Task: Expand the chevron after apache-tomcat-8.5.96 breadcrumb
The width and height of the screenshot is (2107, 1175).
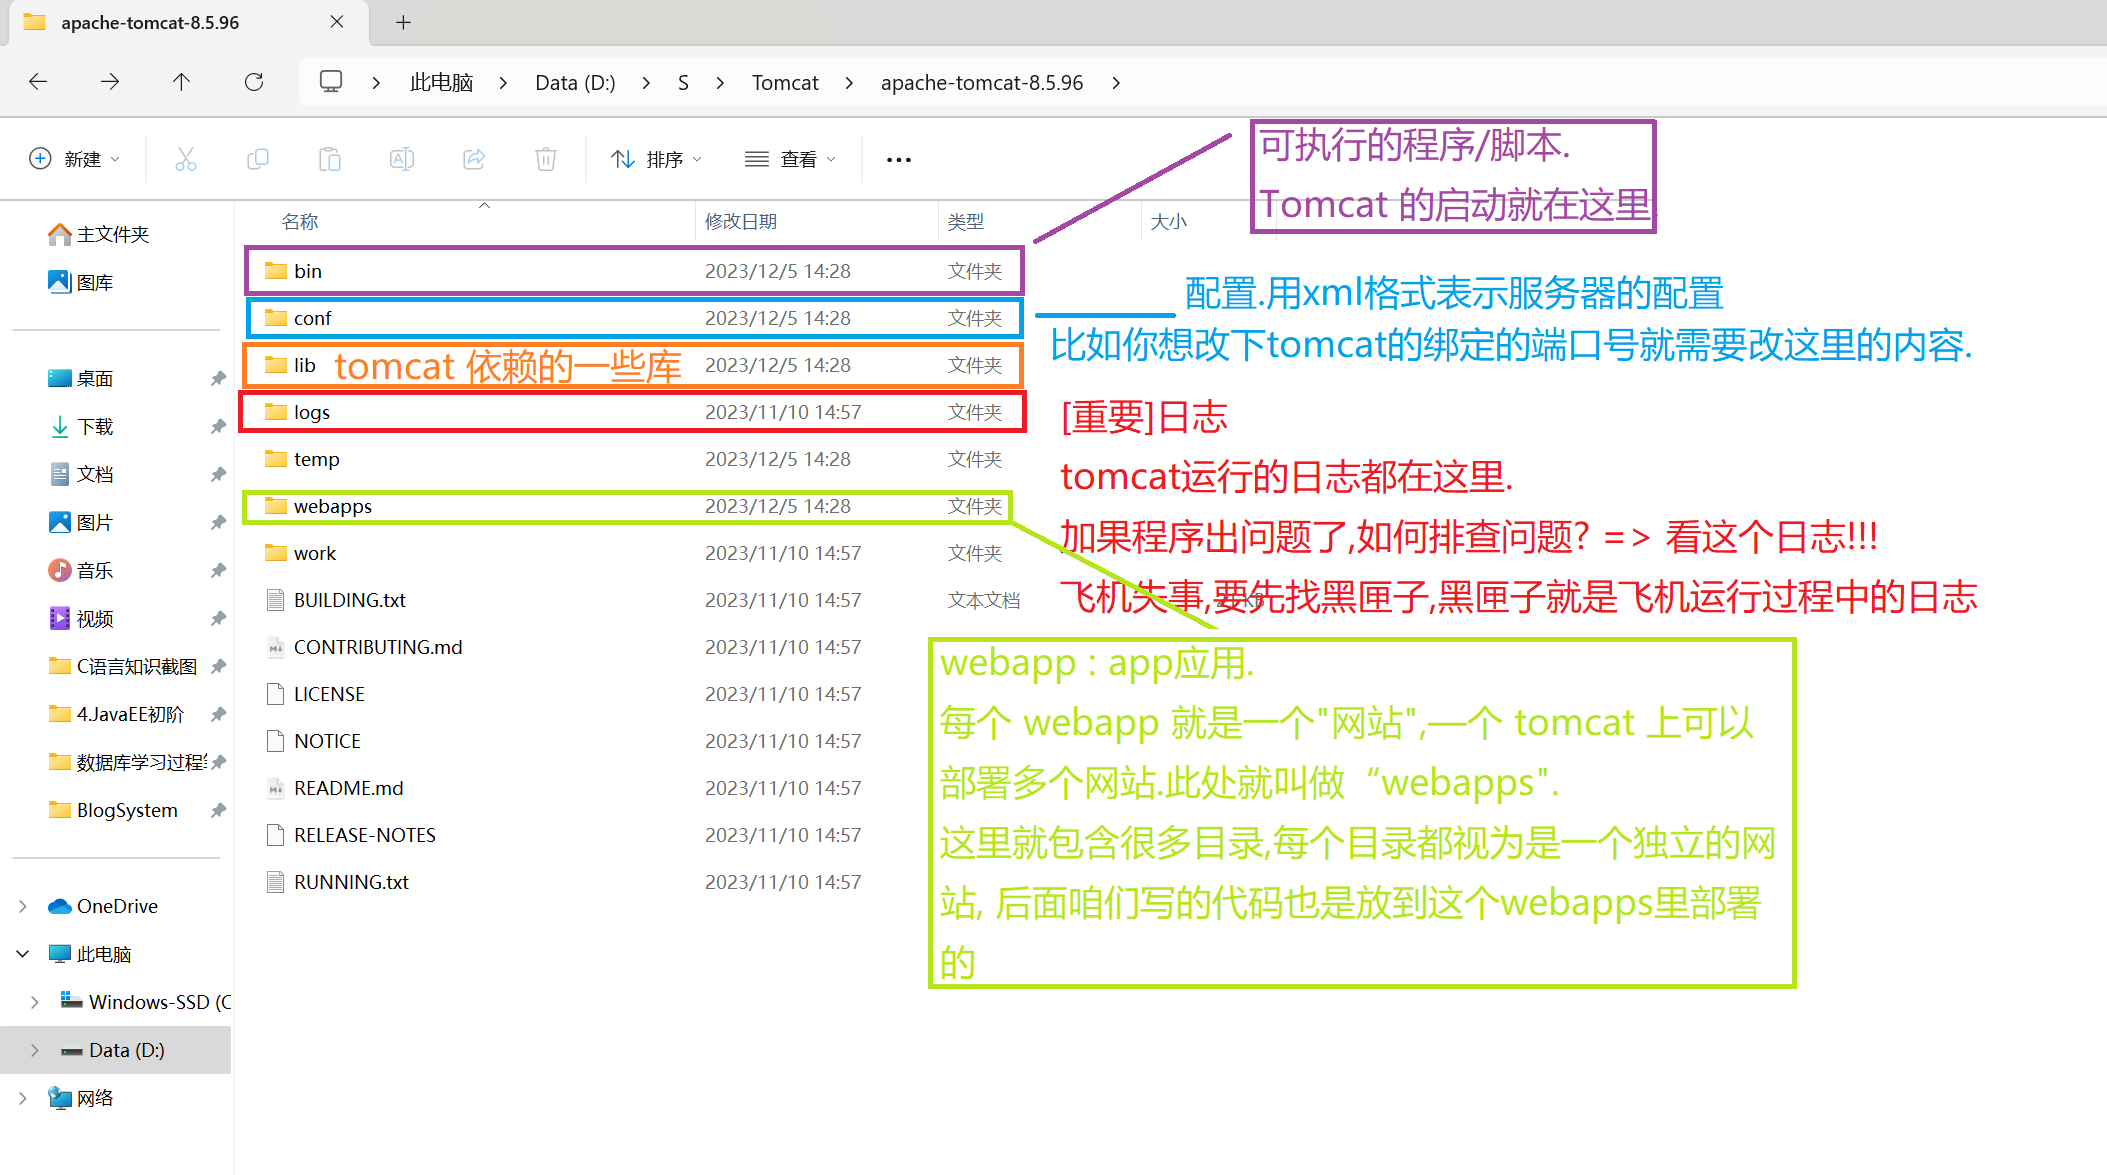Action: [x=1116, y=83]
